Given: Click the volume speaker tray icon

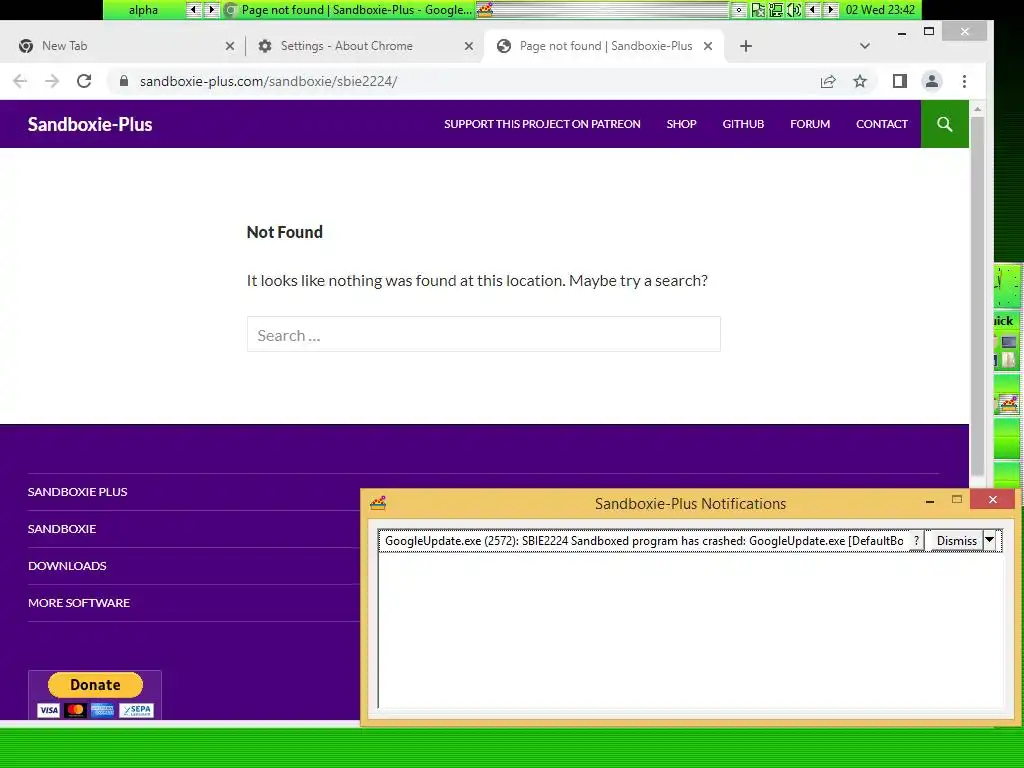Looking at the screenshot, I should click(x=794, y=10).
